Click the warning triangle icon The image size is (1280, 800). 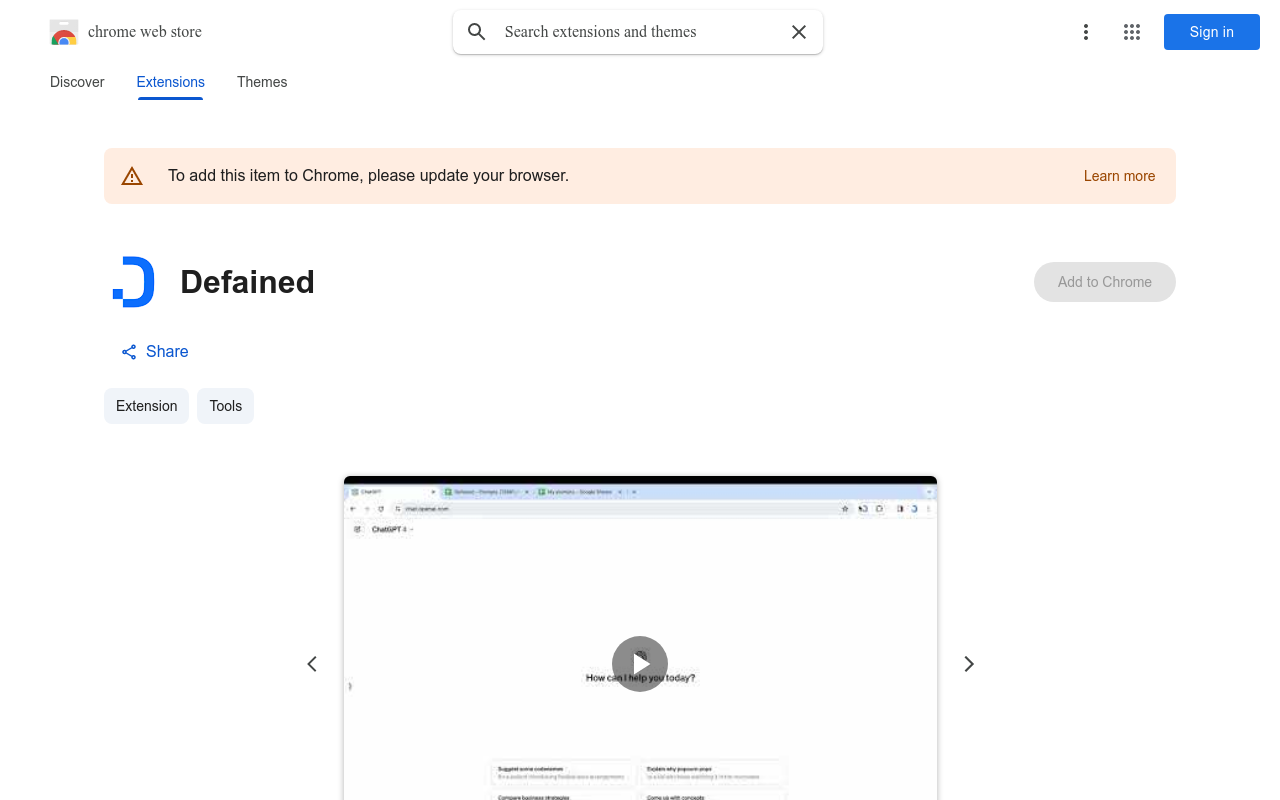(x=132, y=176)
